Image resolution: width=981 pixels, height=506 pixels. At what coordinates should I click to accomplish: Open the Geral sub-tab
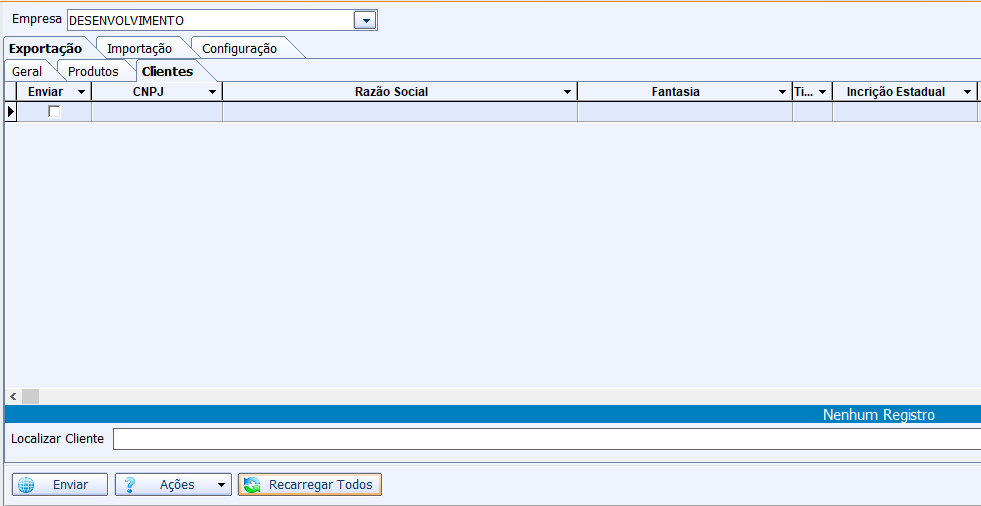(x=27, y=71)
